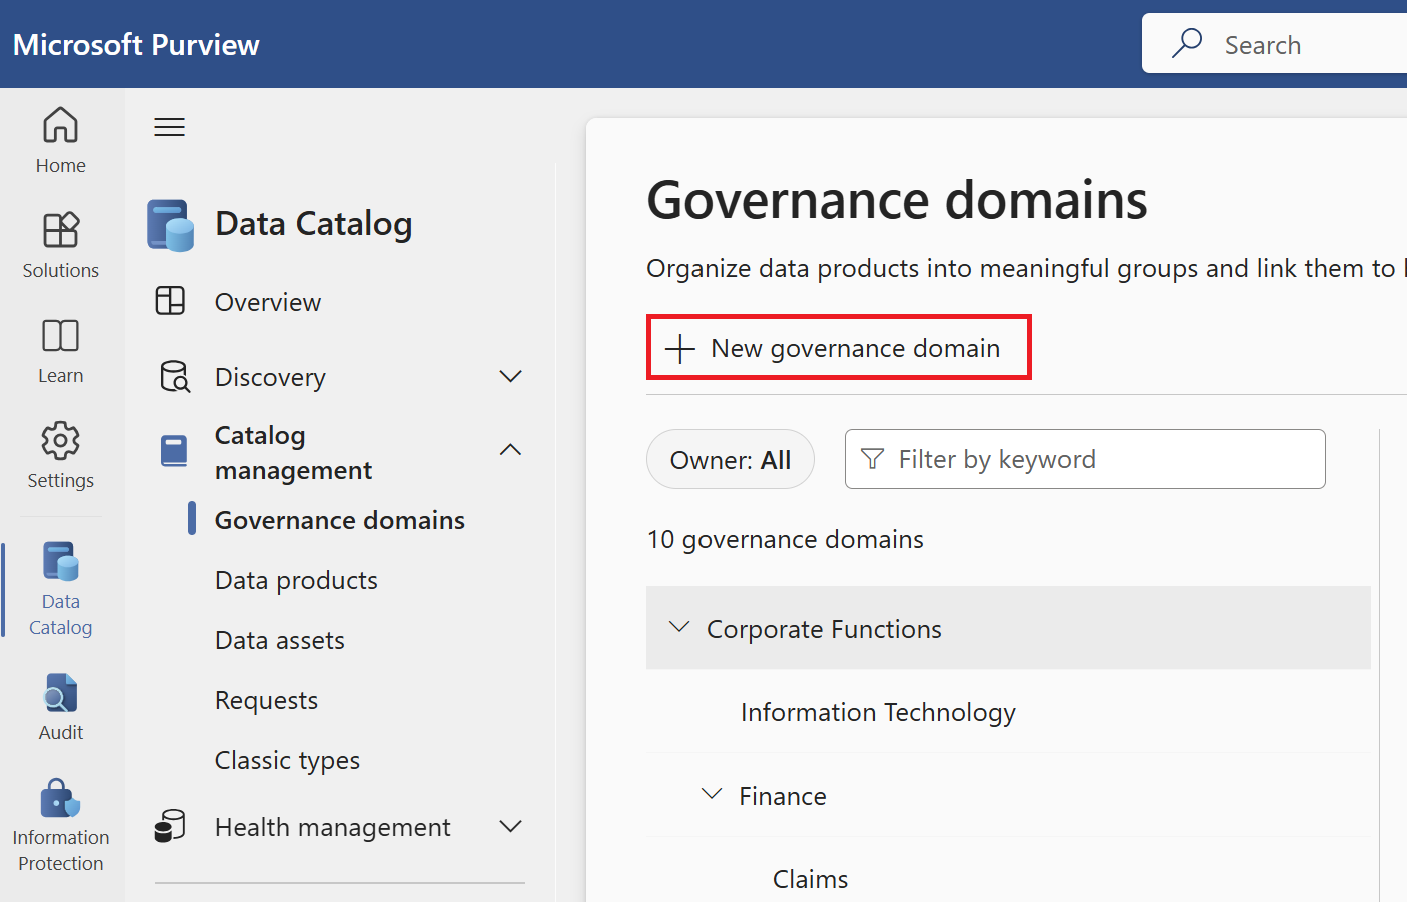Click the Data Catalog header database icon
The width and height of the screenshot is (1407, 902).
coord(170,225)
